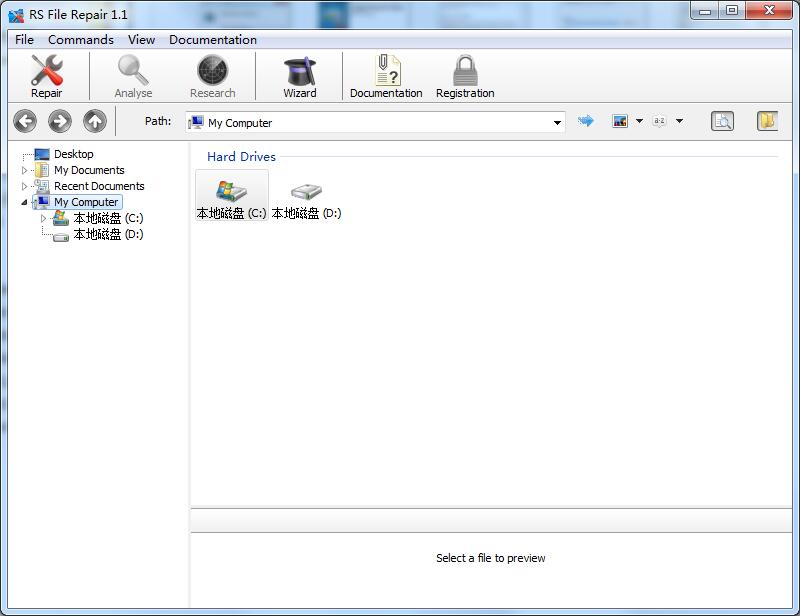
Task: Select My Documents in the folder tree
Action: coord(89,170)
